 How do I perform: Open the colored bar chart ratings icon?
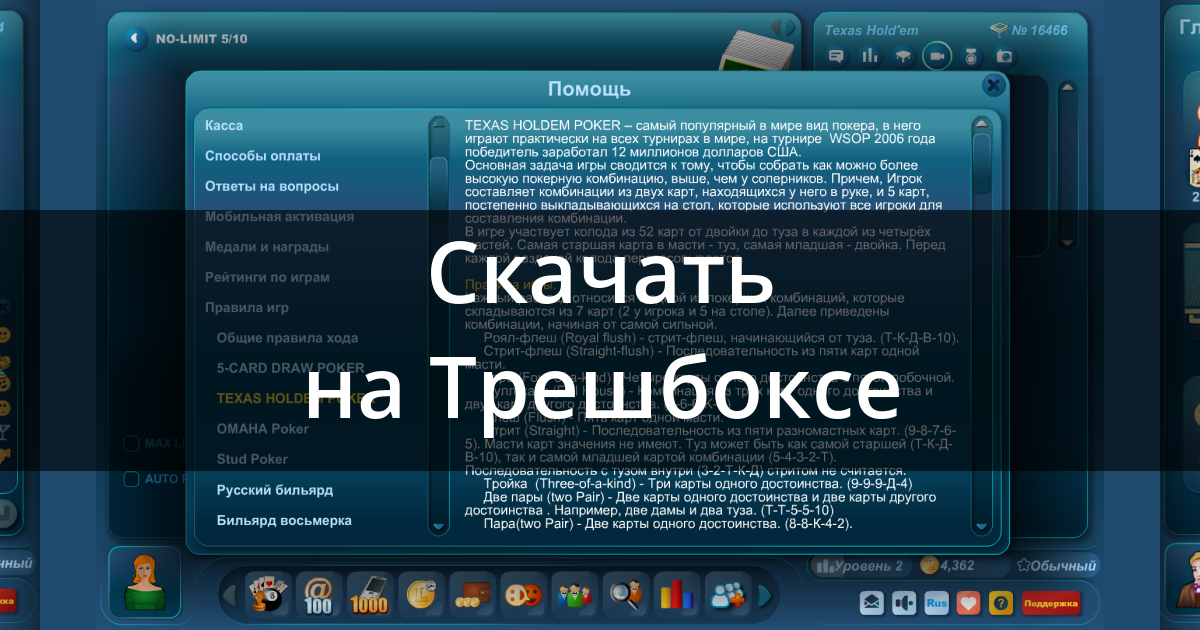click(x=676, y=595)
